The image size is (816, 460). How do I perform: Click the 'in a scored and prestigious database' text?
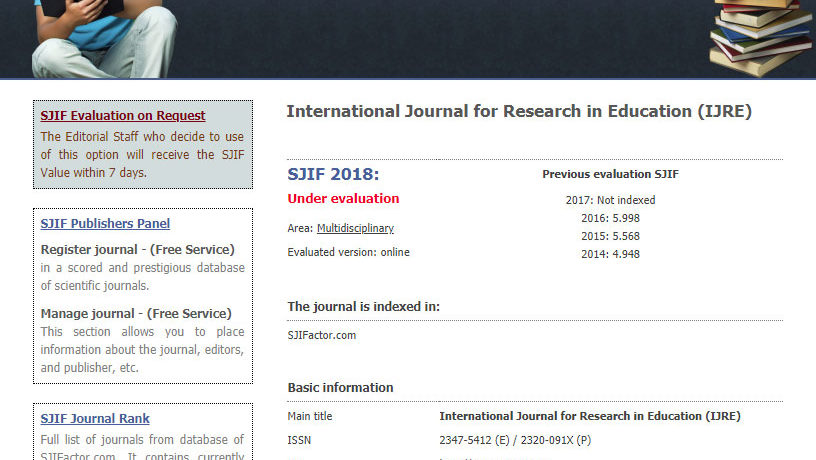tap(143, 276)
